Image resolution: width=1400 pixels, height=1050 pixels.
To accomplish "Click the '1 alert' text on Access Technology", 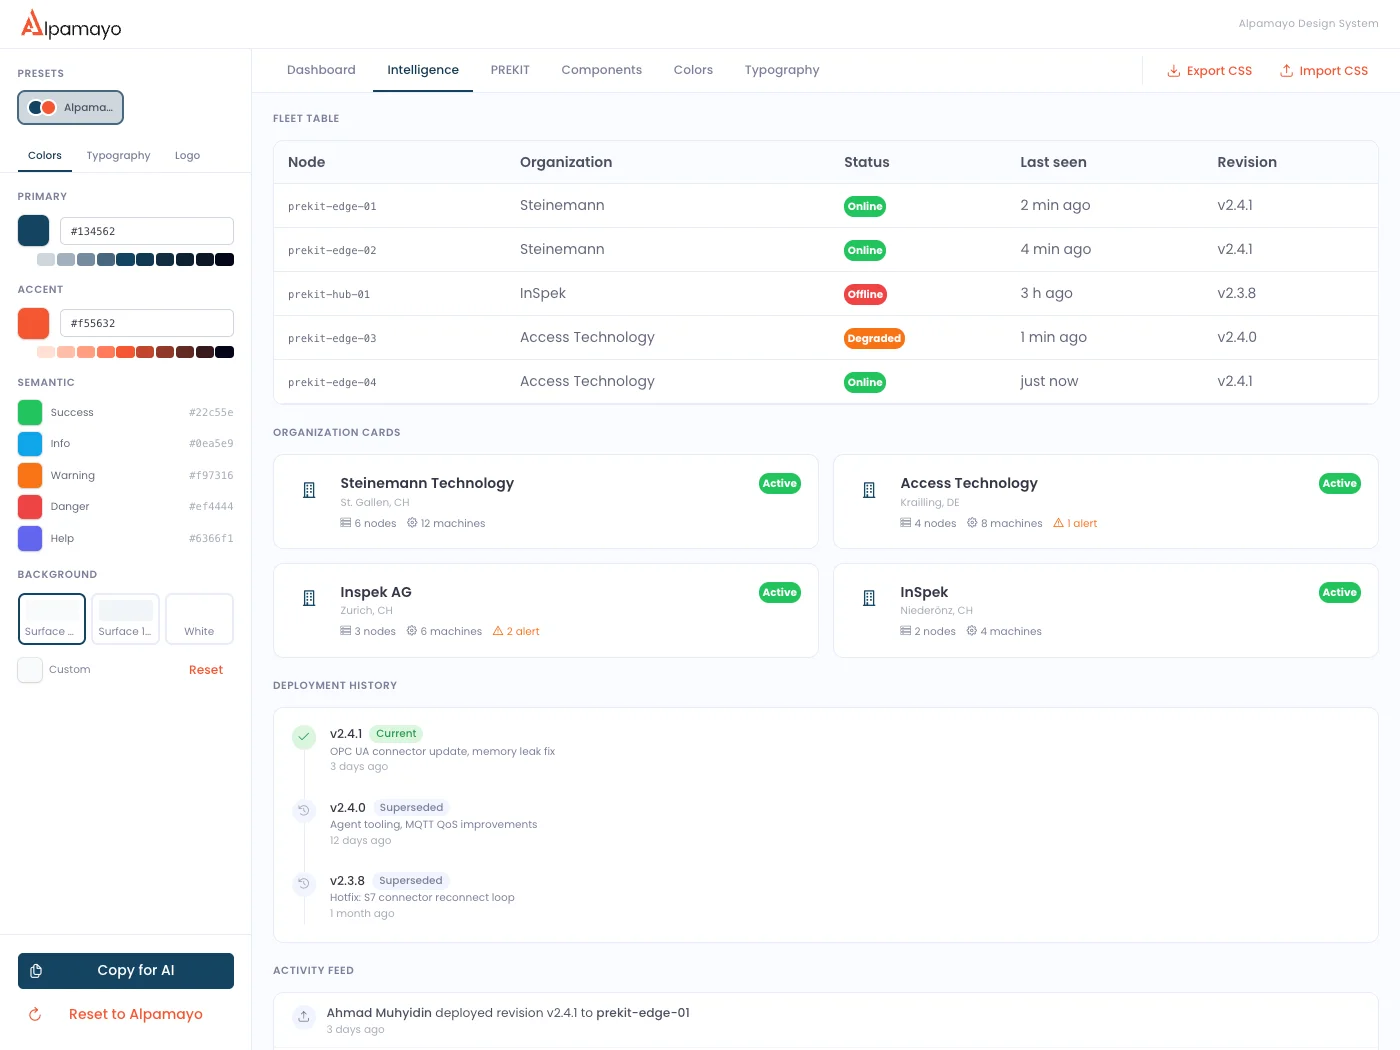I will tap(1082, 523).
